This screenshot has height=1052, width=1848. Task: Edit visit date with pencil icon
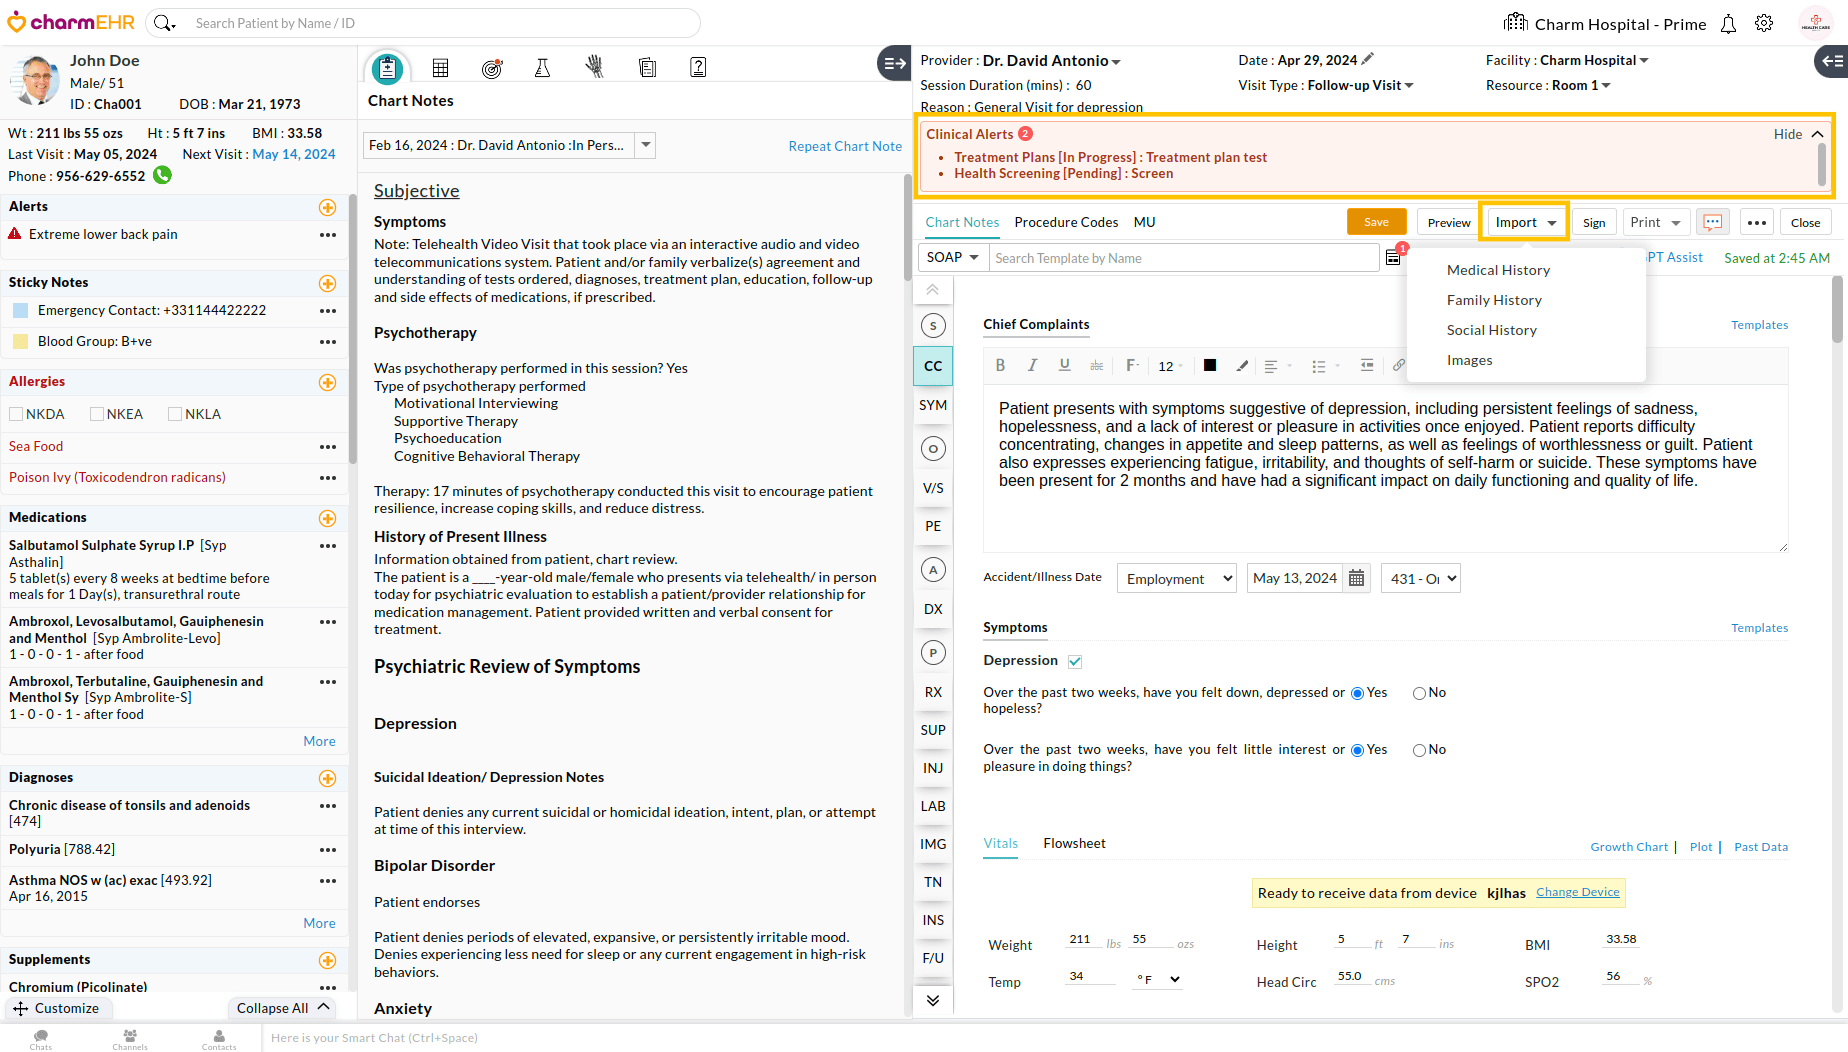coord(1368,60)
